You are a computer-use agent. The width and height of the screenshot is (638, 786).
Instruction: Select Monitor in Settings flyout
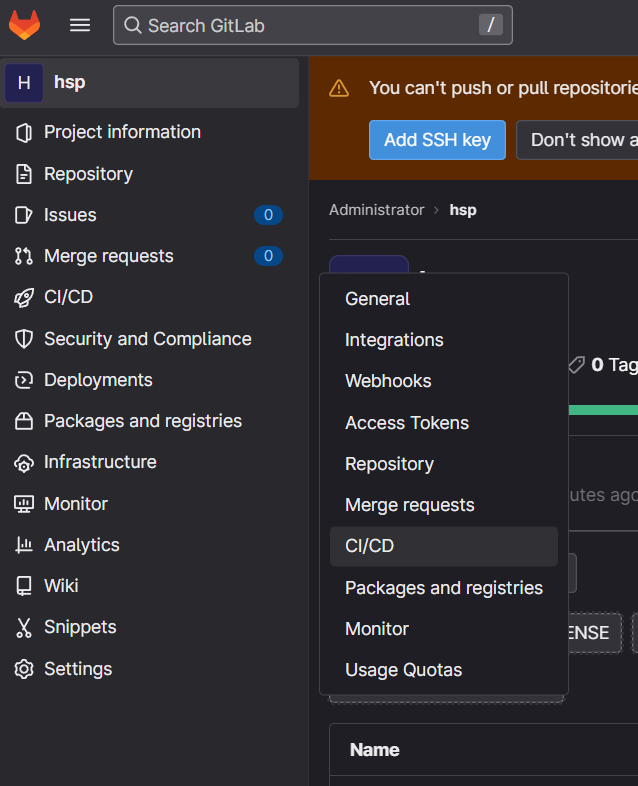tap(444, 629)
